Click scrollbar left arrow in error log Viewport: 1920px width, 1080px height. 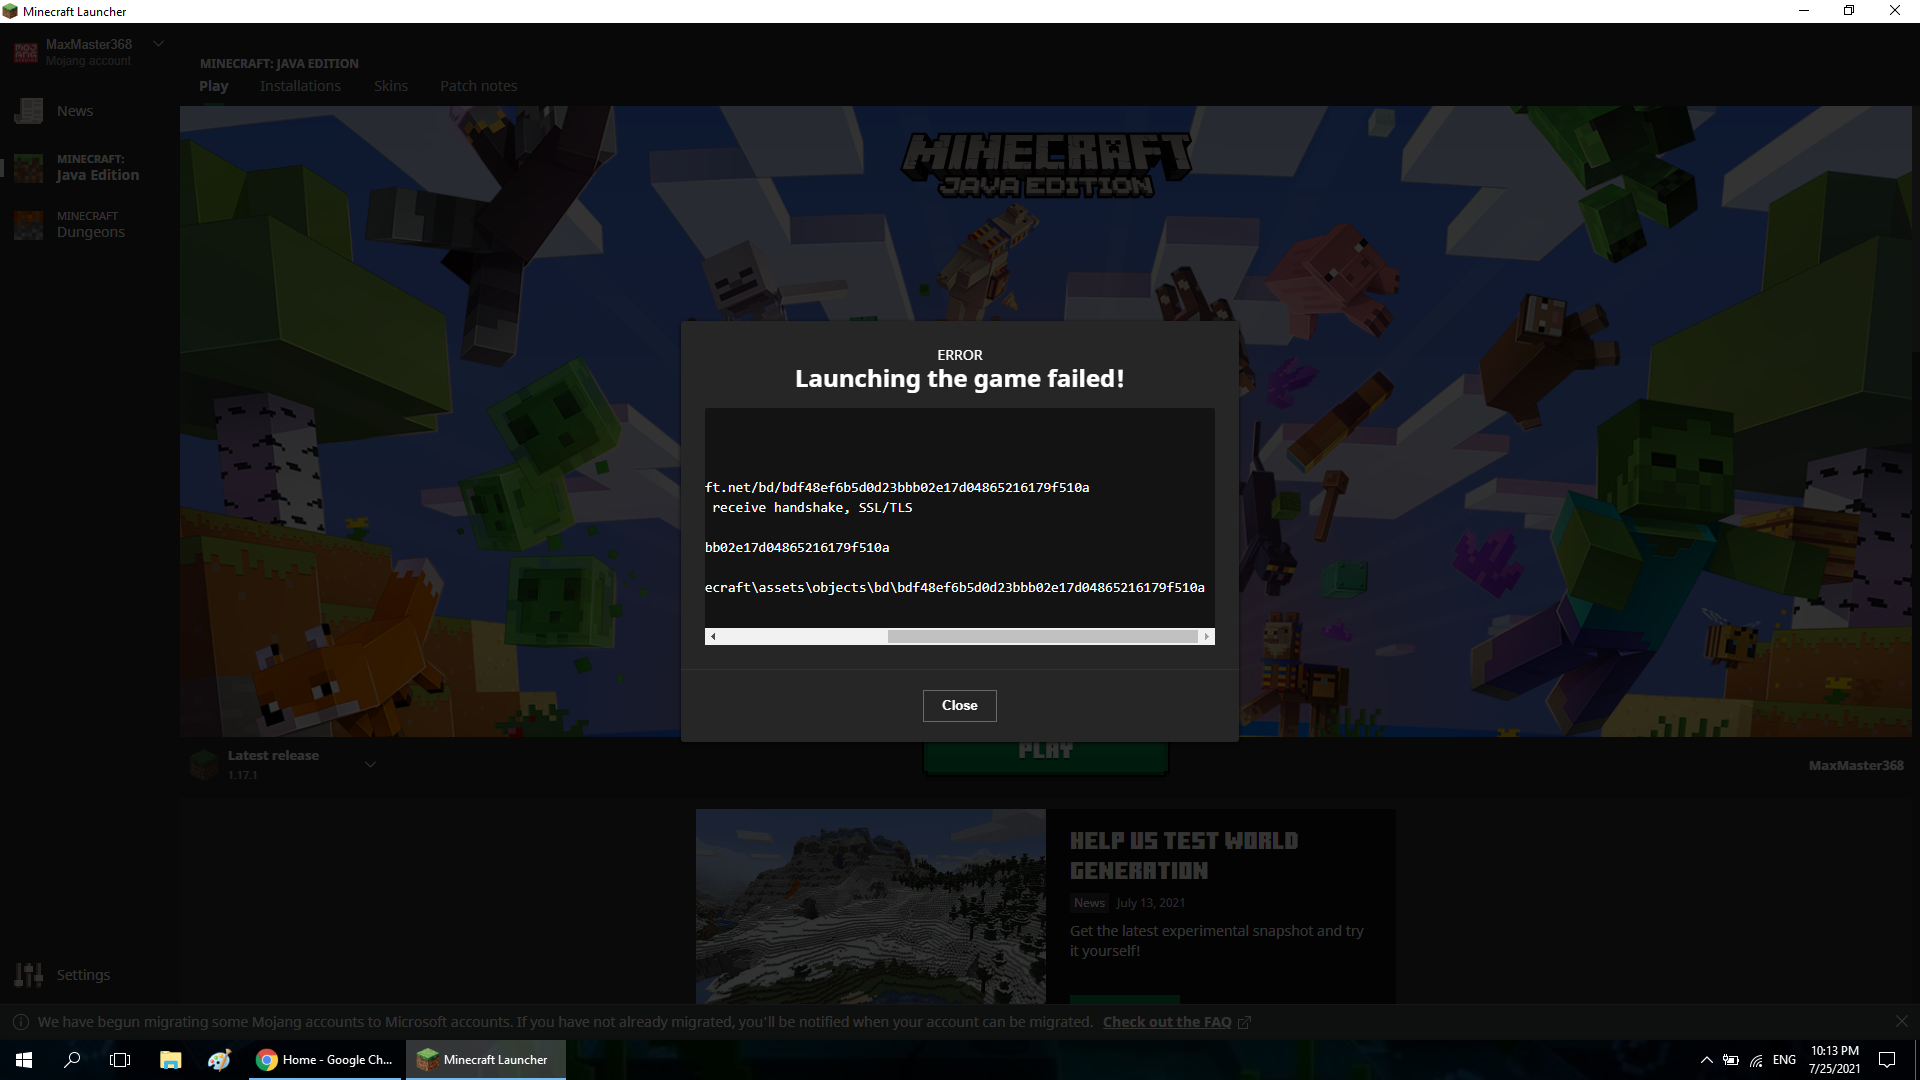click(x=713, y=637)
